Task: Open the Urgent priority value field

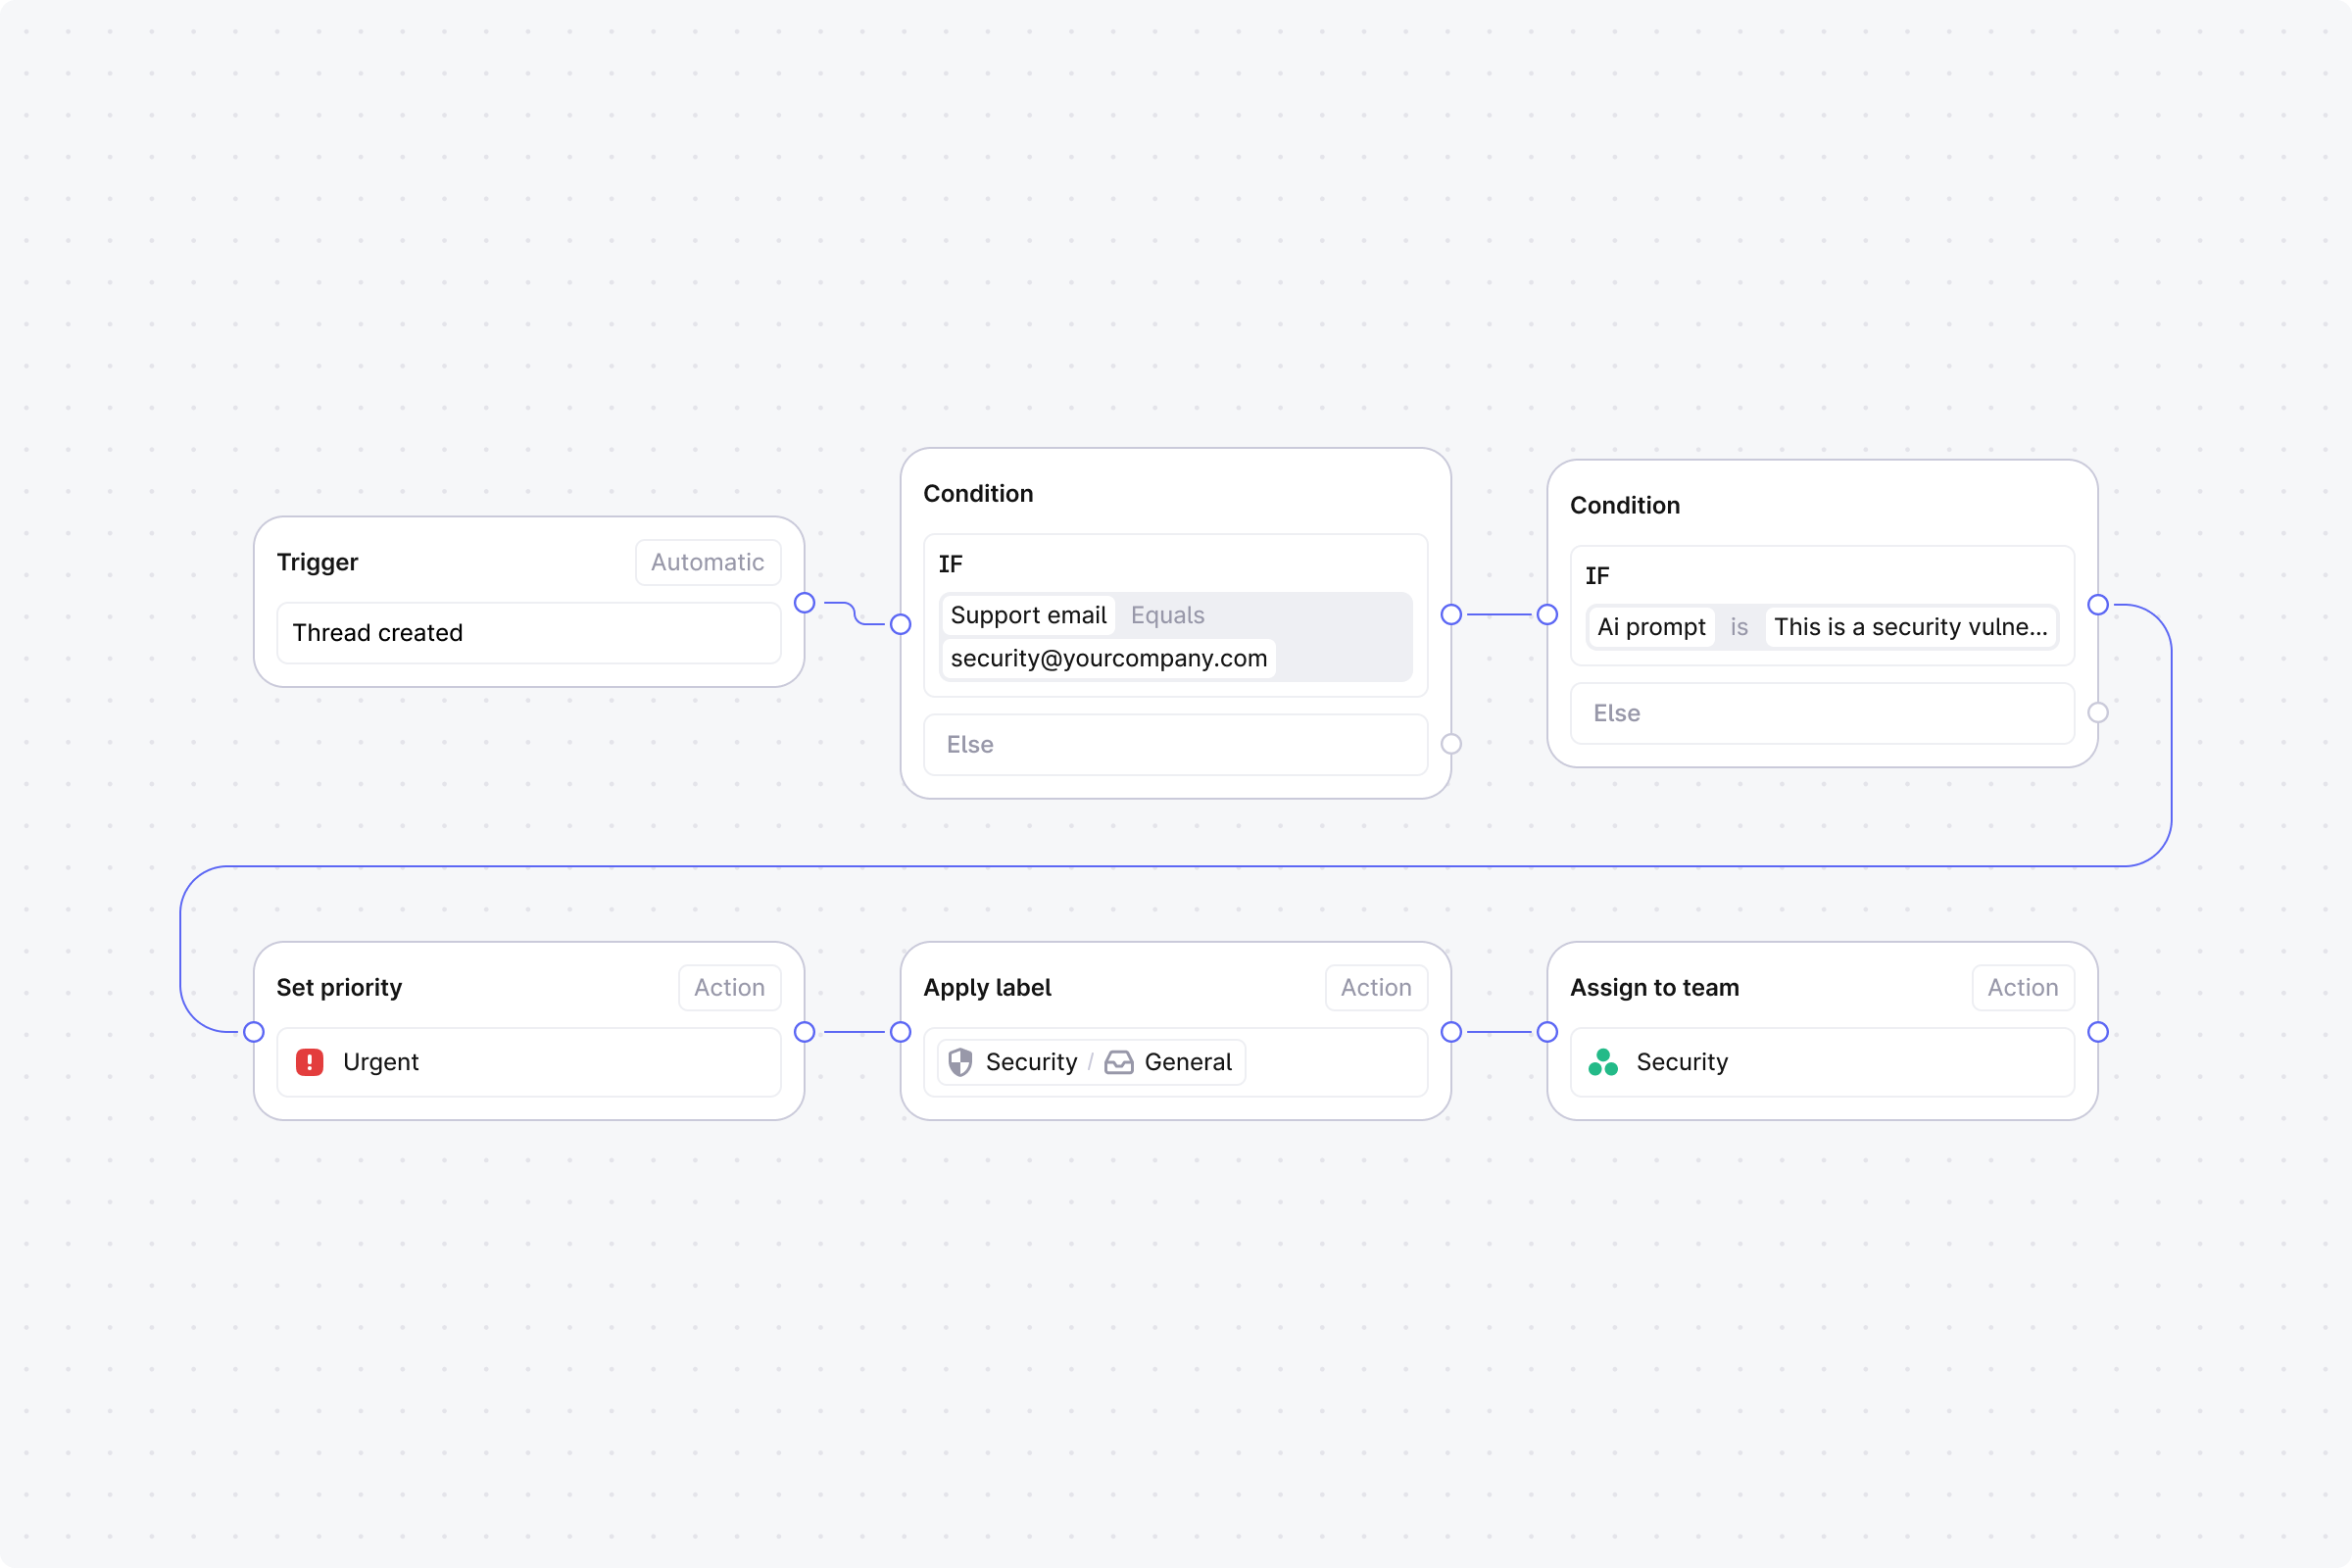Action: point(528,1062)
